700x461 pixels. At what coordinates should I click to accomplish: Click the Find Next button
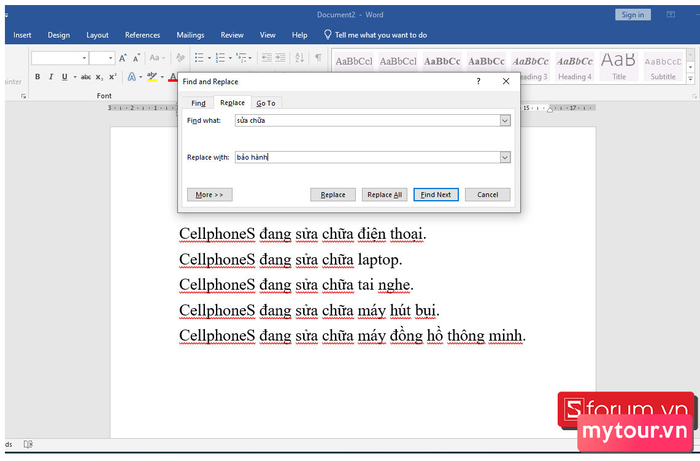pyautogui.click(x=436, y=195)
